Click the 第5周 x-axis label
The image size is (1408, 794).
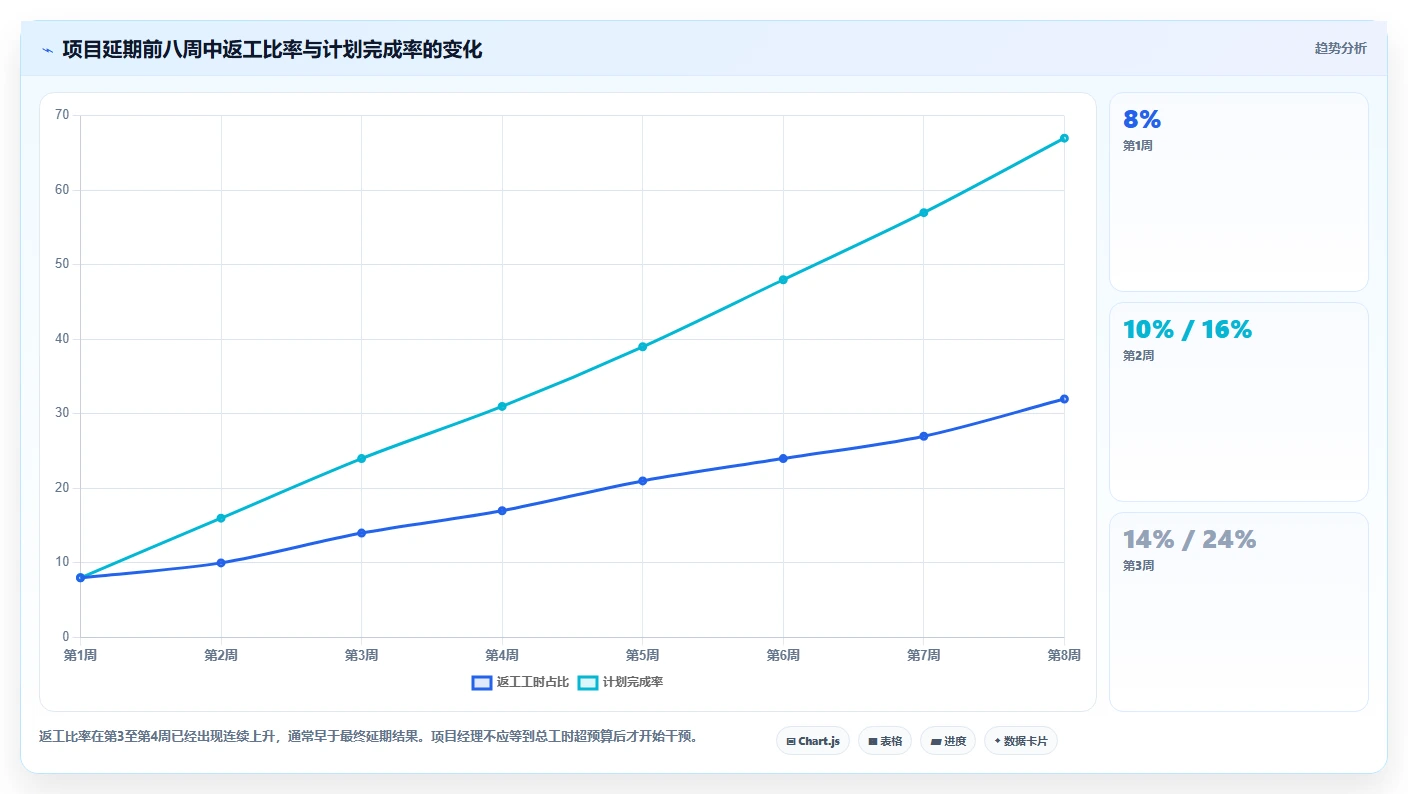coord(642,655)
